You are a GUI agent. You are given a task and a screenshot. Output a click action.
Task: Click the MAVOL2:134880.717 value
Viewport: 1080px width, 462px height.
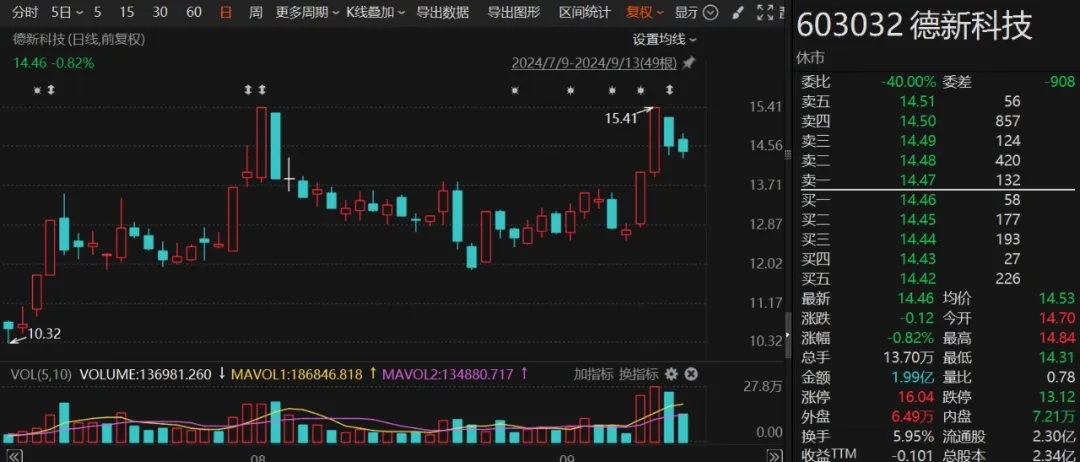tap(448, 374)
